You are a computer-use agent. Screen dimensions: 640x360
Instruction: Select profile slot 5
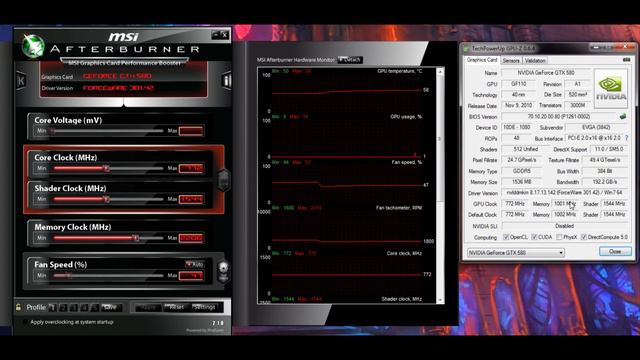tap(95, 307)
